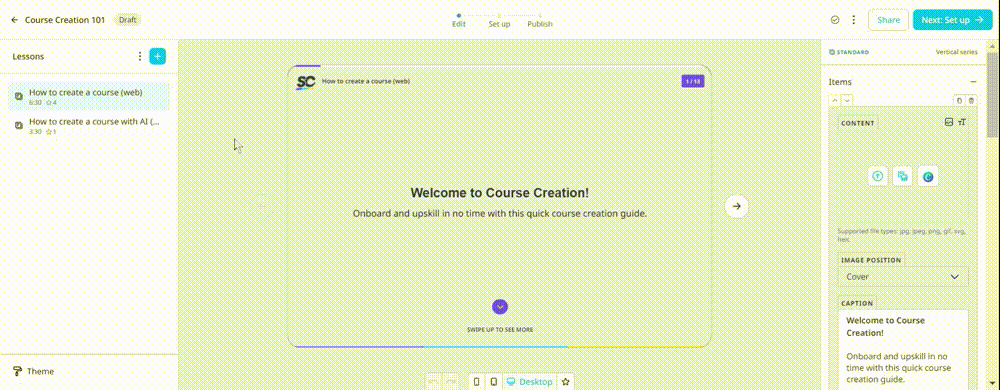Choose image content type icon

click(x=949, y=122)
